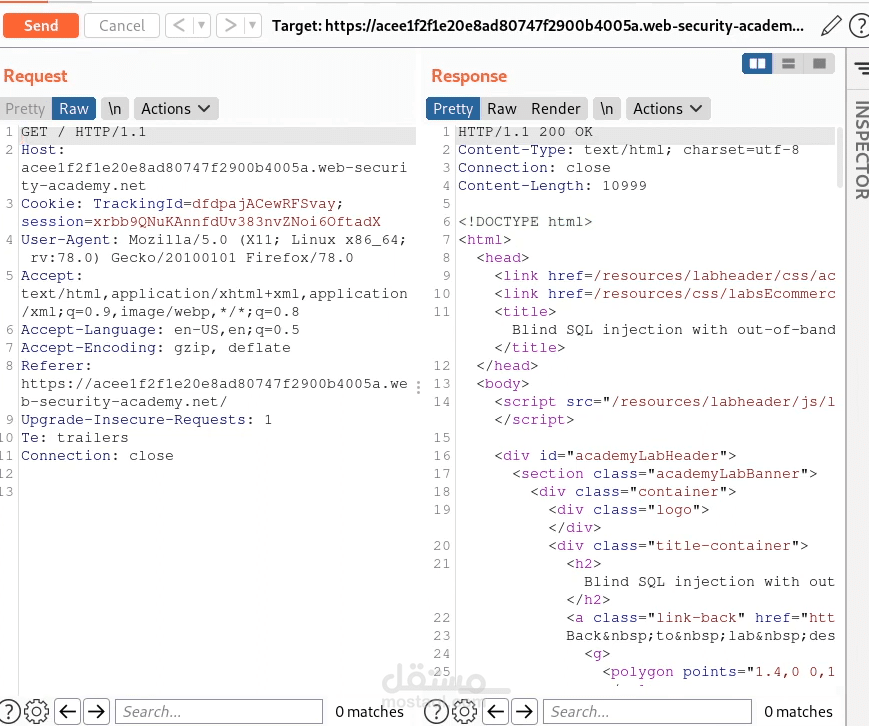
Task: Click the Response search input field
Action: click(x=647, y=712)
